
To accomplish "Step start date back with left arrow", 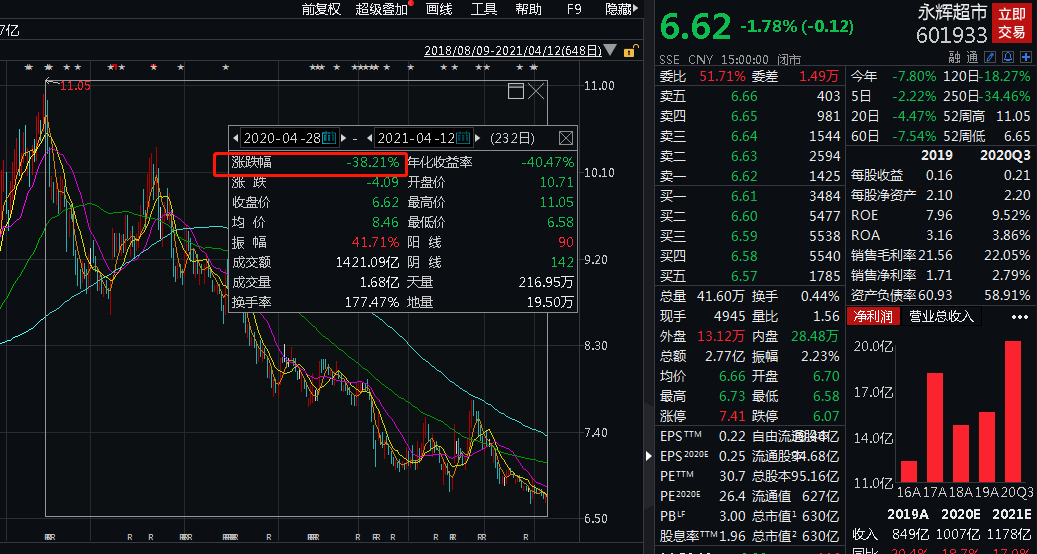I will pos(235,138).
